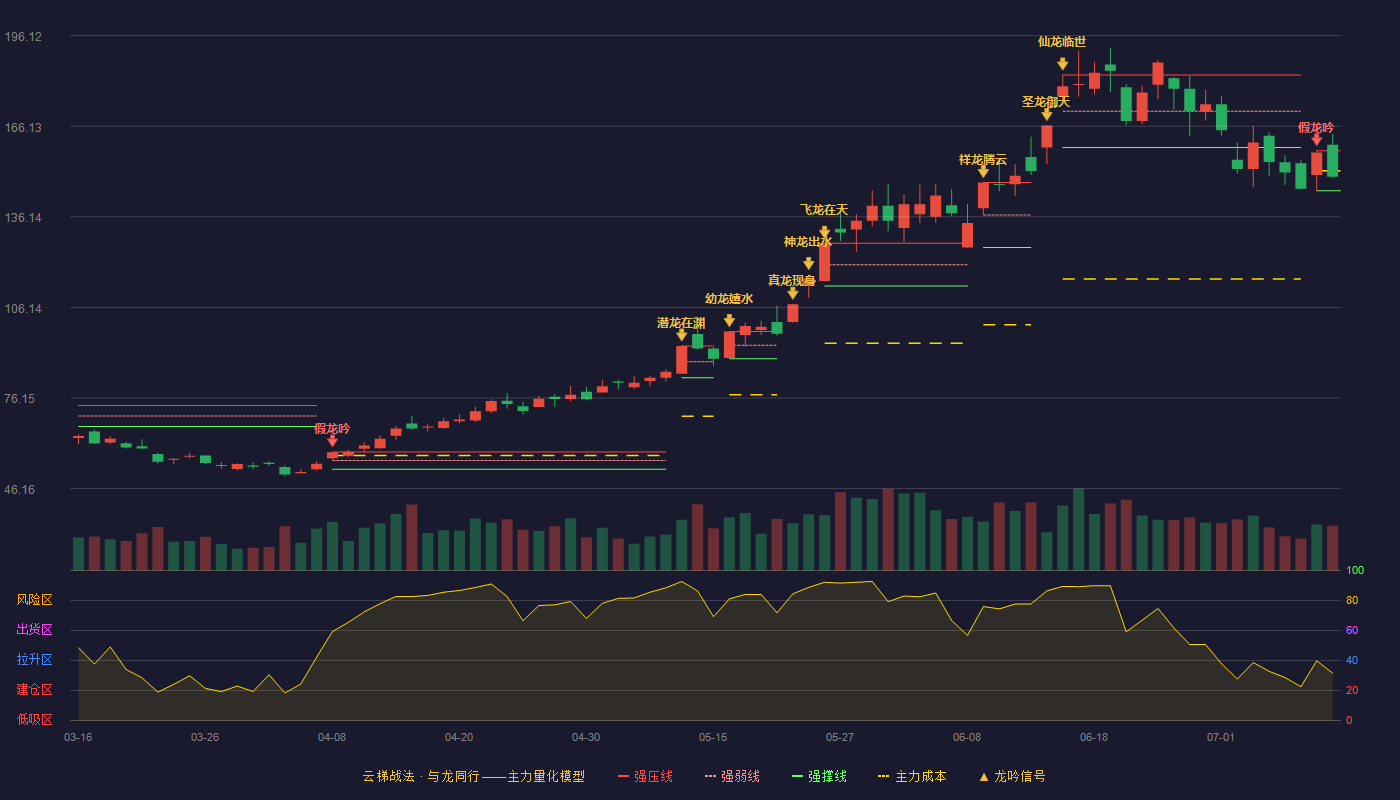Click the green 100 indicator scale value
Screen dimensions: 1400x800
[1355, 570]
